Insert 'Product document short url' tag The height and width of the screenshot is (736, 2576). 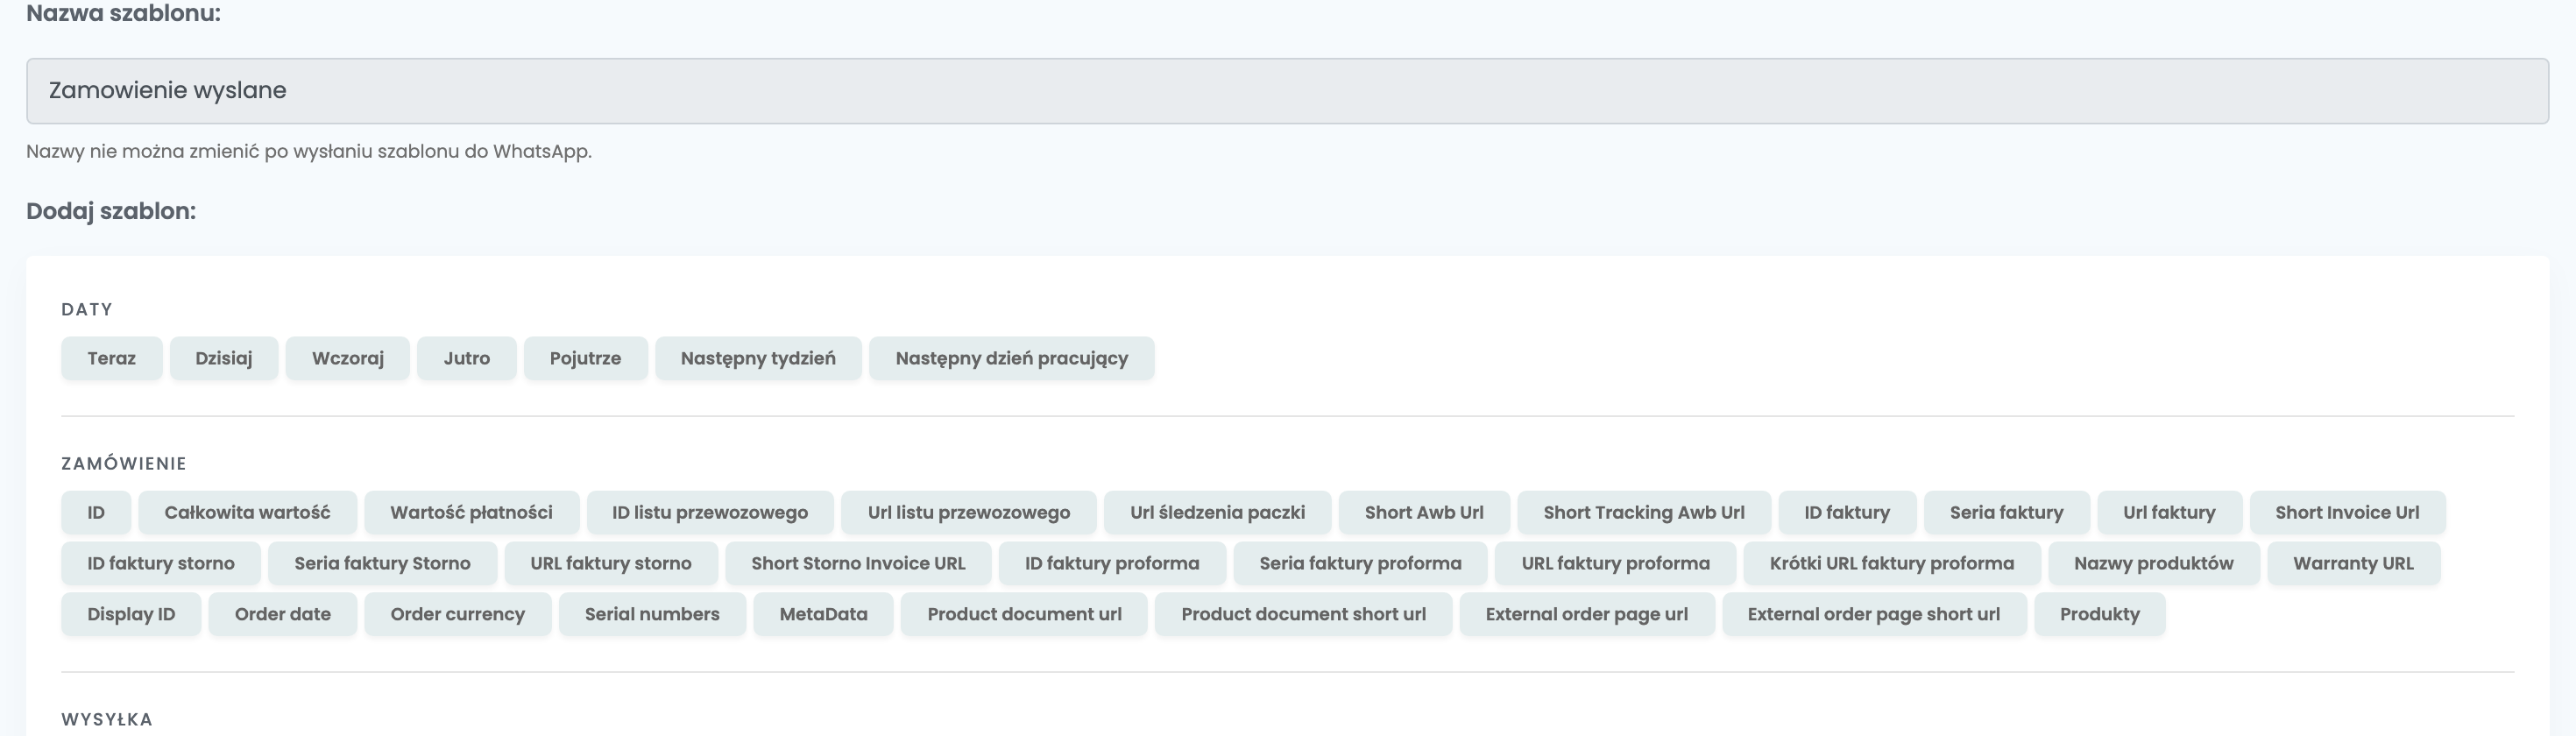1304,614
